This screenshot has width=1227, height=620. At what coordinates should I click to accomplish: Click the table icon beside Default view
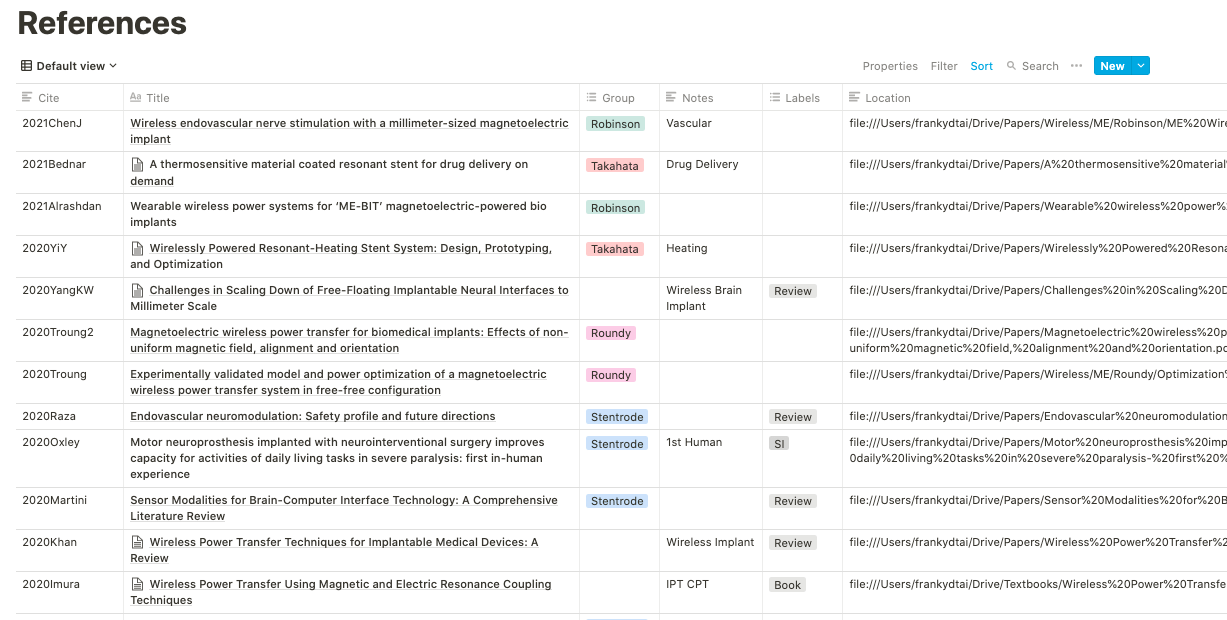coord(26,66)
